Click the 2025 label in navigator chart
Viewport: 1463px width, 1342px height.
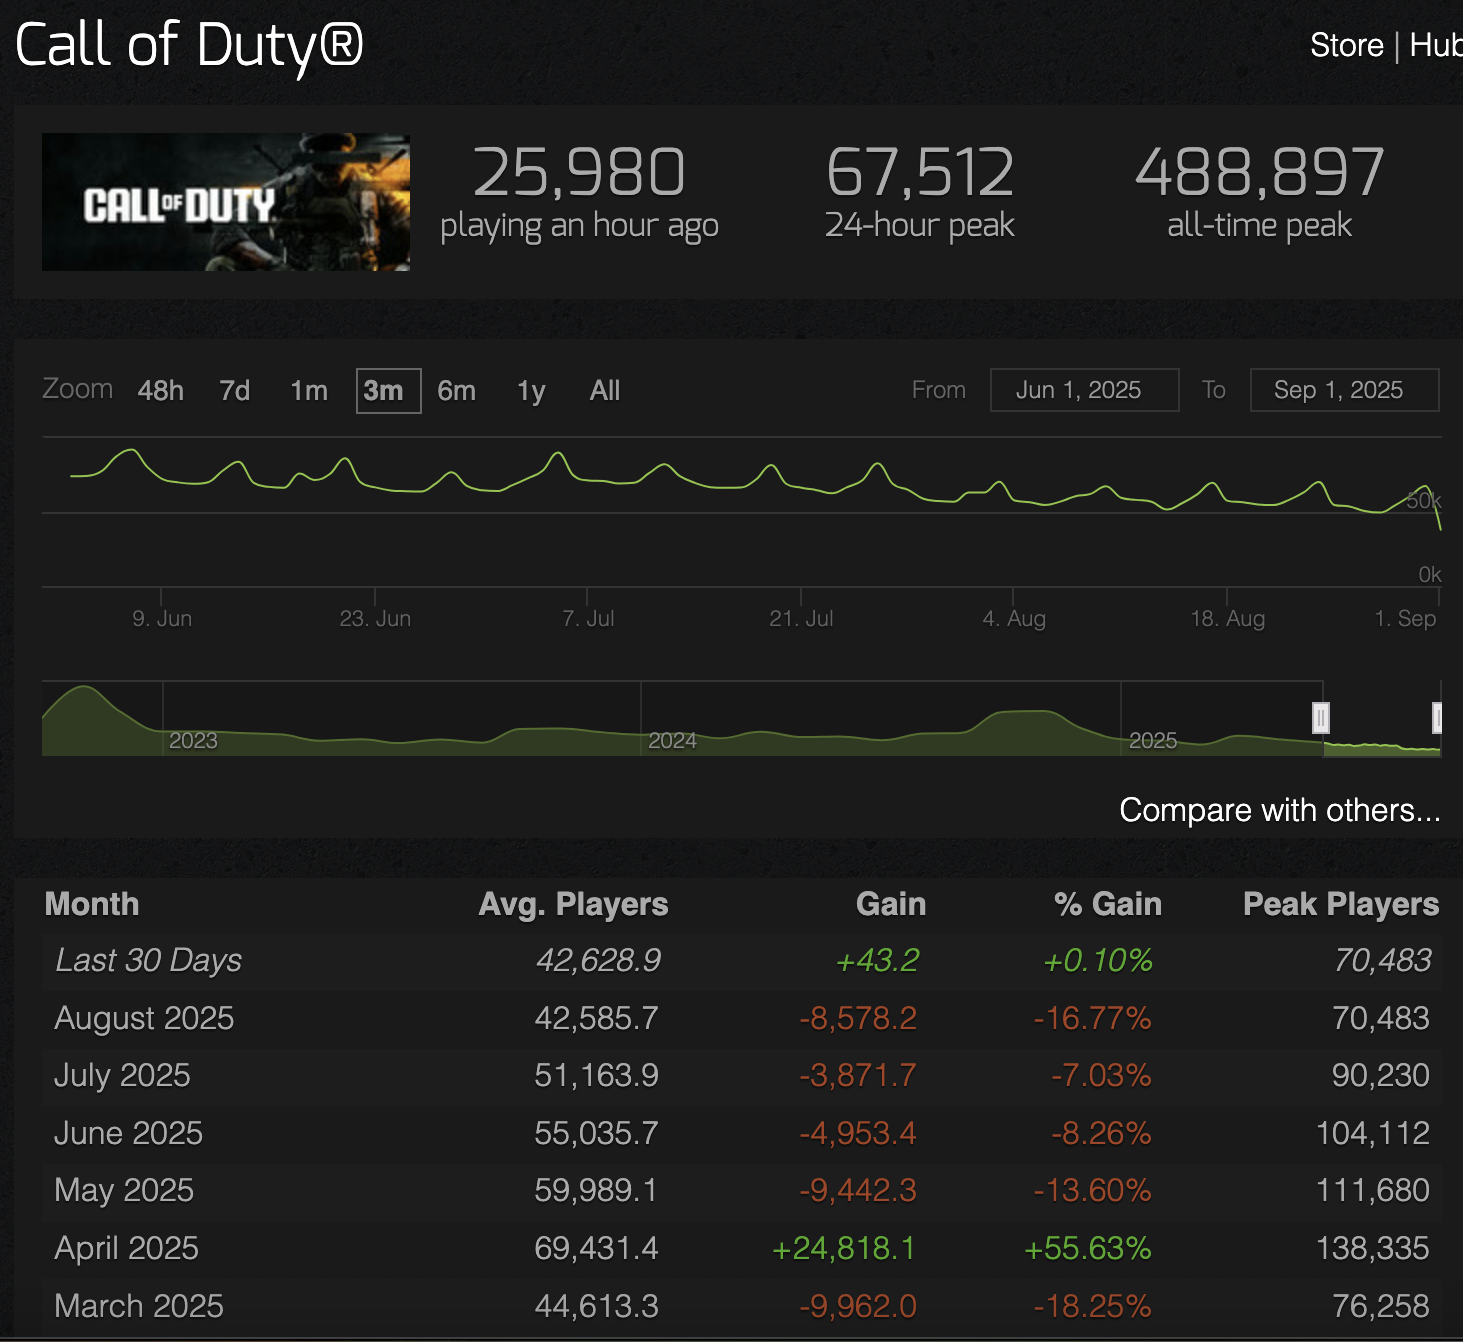point(1153,740)
